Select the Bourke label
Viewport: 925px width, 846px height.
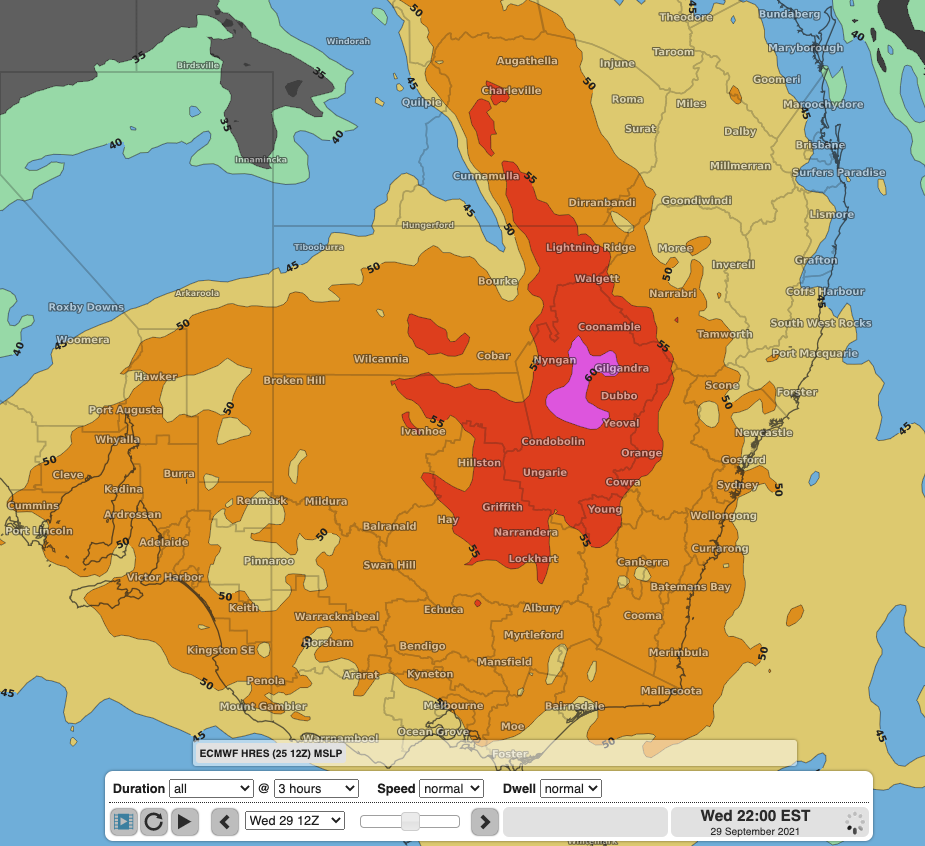[x=498, y=281]
